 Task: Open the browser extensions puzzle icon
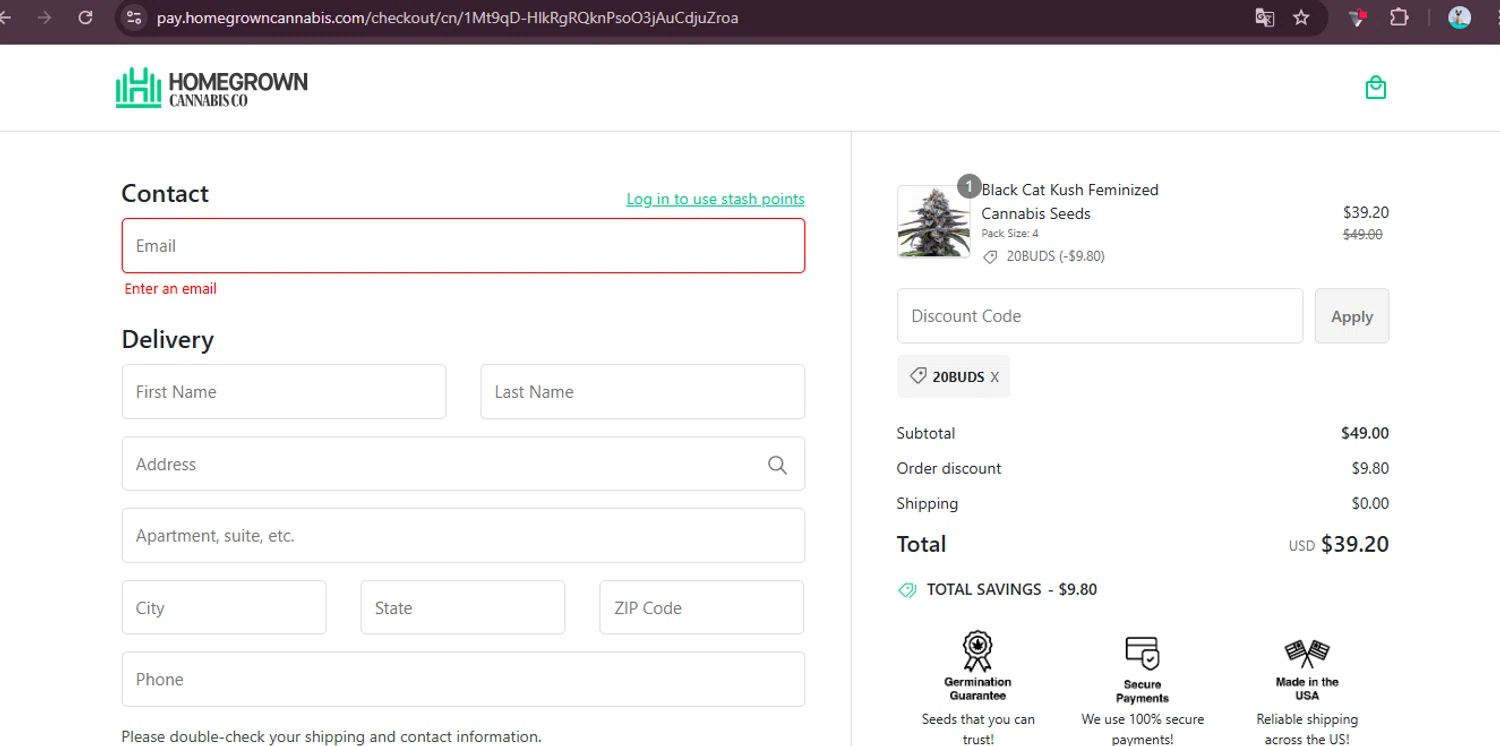tap(1399, 17)
